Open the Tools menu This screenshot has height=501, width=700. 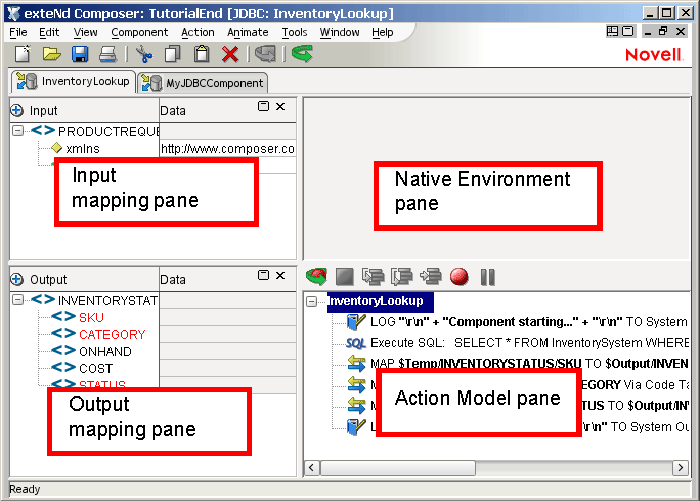[294, 32]
